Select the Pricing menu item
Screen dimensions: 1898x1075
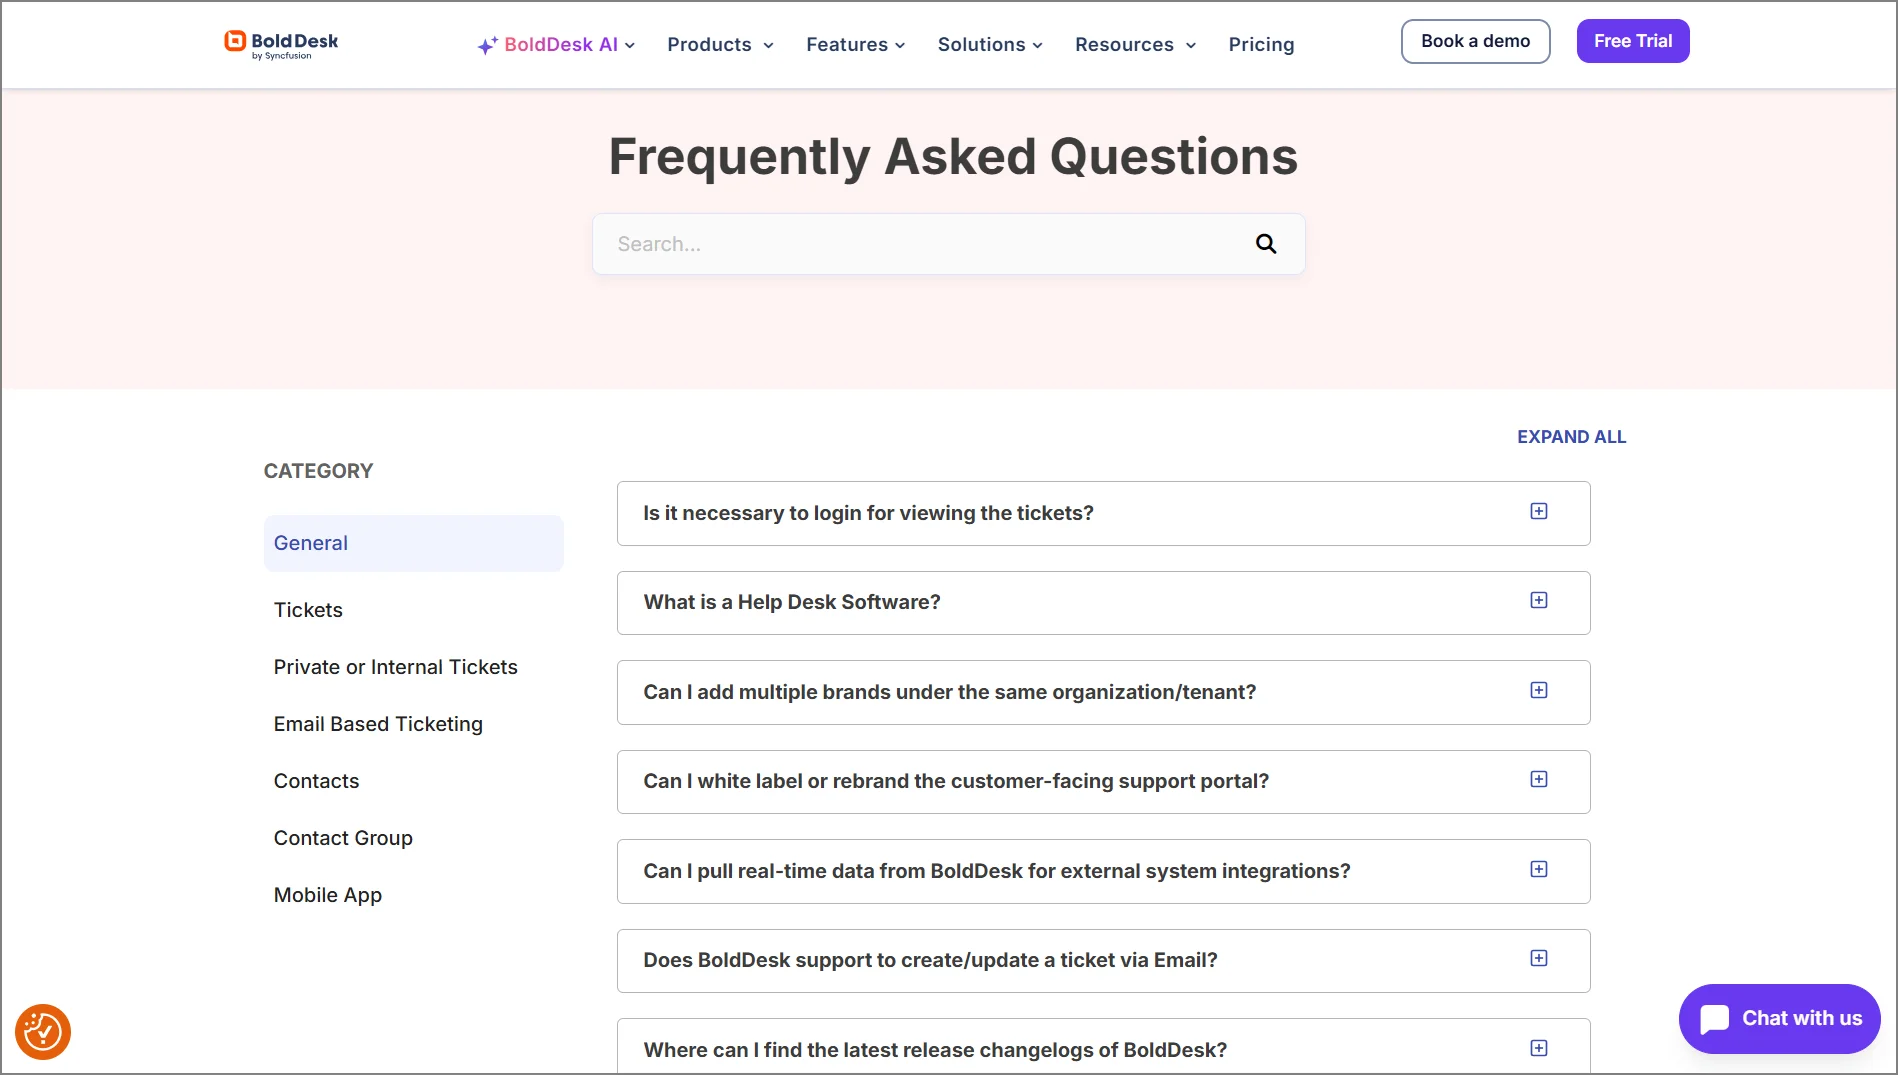pos(1261,44)
